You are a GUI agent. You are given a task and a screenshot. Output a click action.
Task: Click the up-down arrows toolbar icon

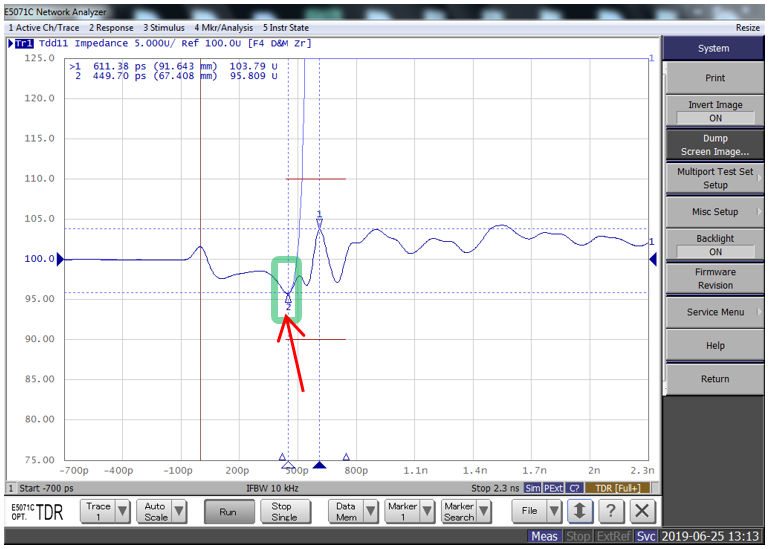[578, 511]
